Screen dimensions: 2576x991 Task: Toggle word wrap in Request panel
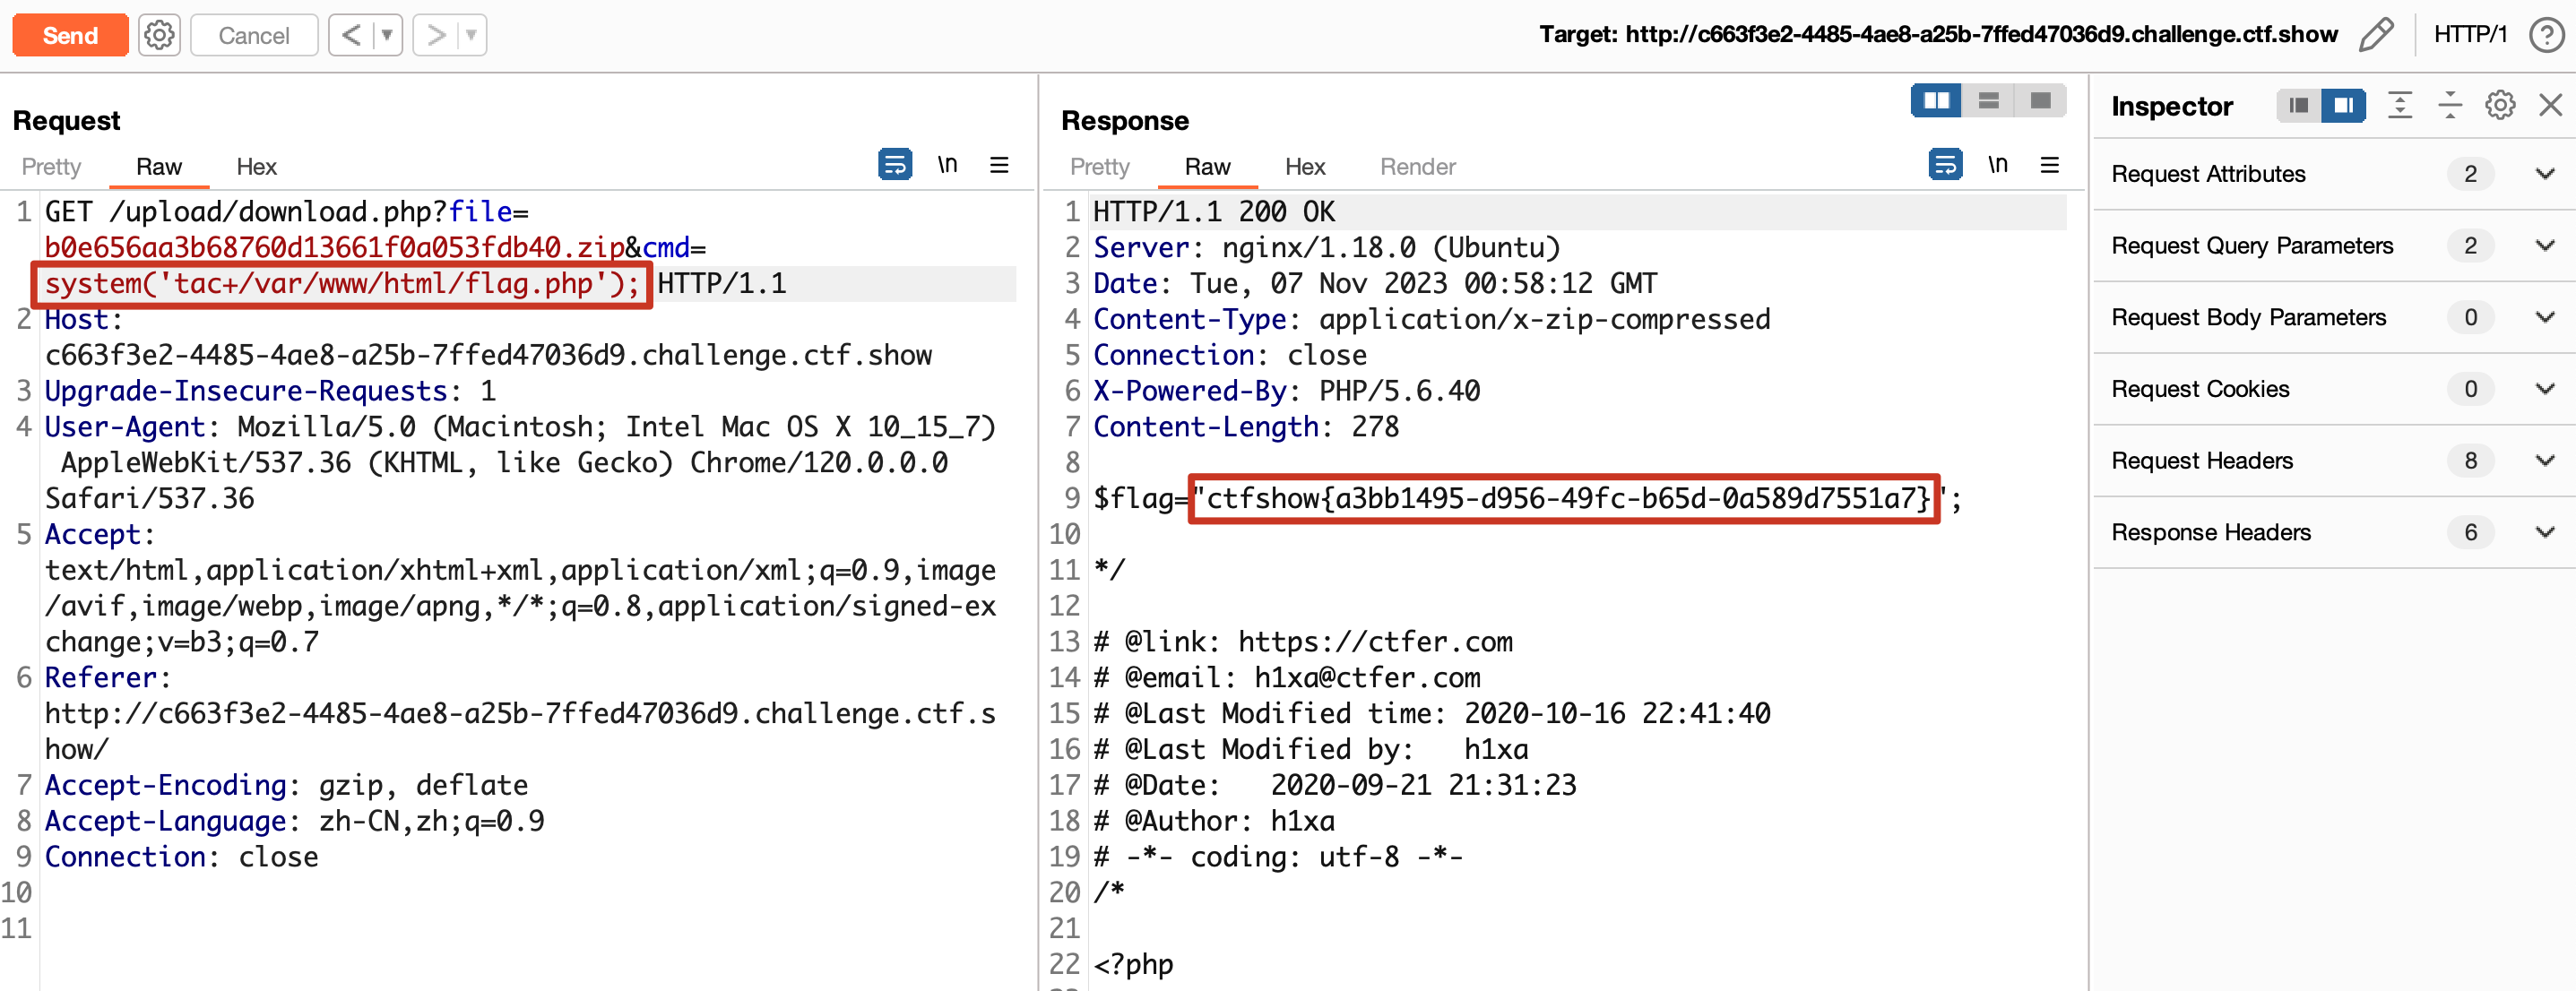(x=895, y=164)
